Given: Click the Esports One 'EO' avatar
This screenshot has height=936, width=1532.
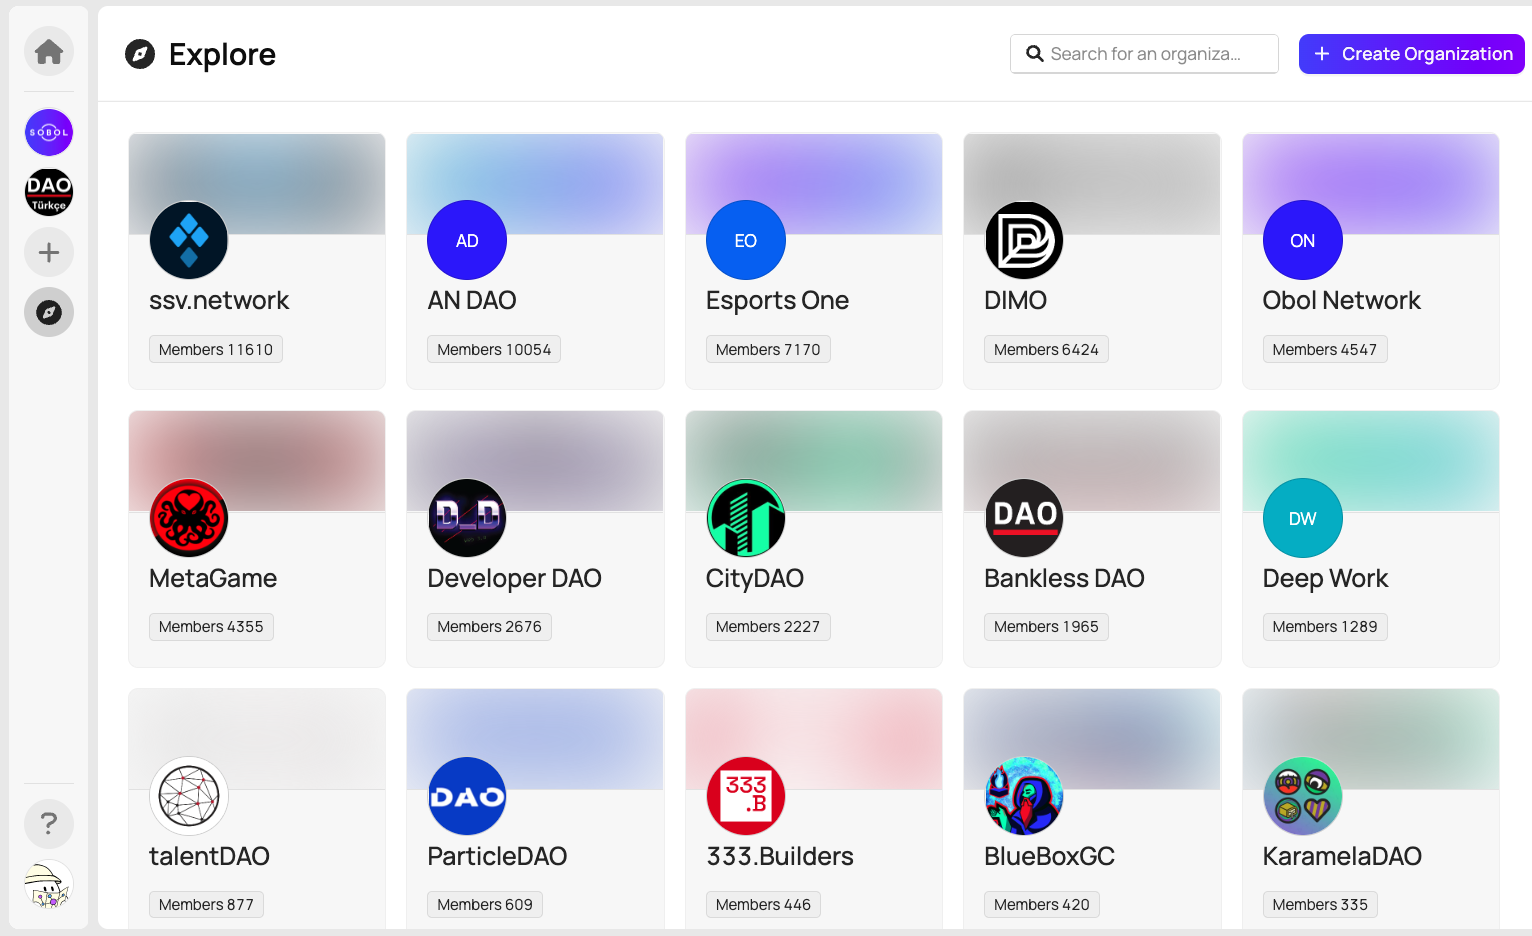Looking at the screenshot, I should (x=746, y=240).
